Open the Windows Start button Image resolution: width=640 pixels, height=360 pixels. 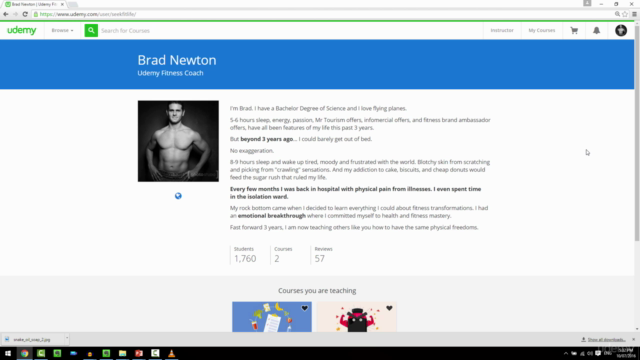coord(8,353)
